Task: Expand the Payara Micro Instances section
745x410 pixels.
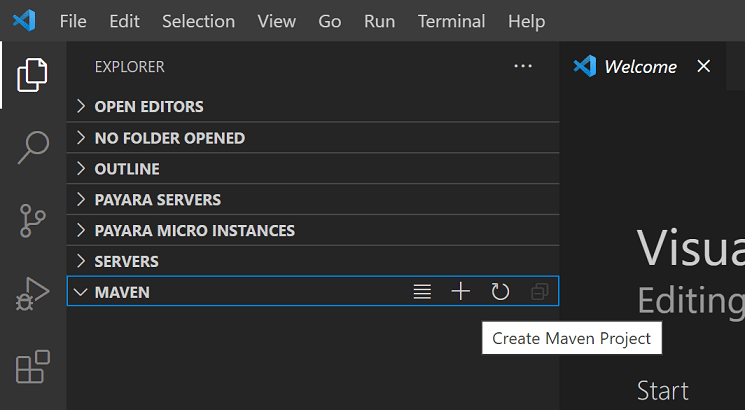Action: tap(194, 231)
